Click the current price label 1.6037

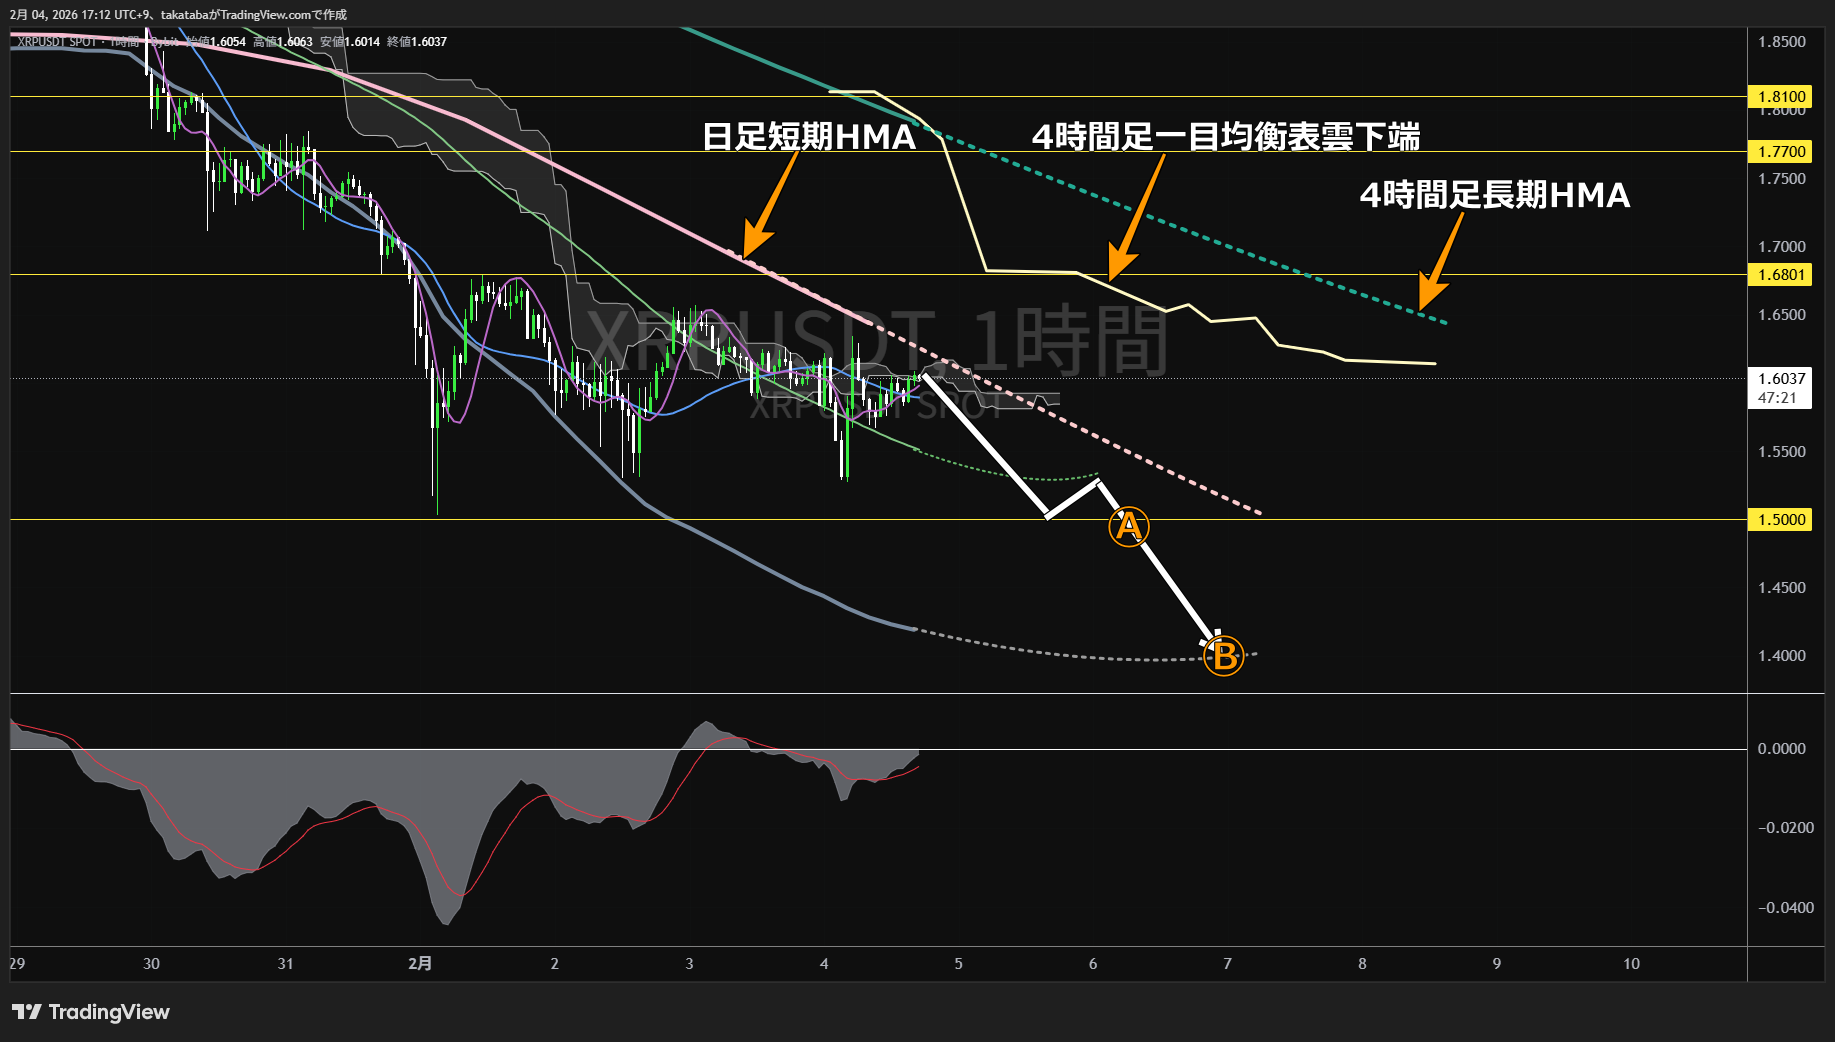click(1781, 379)
